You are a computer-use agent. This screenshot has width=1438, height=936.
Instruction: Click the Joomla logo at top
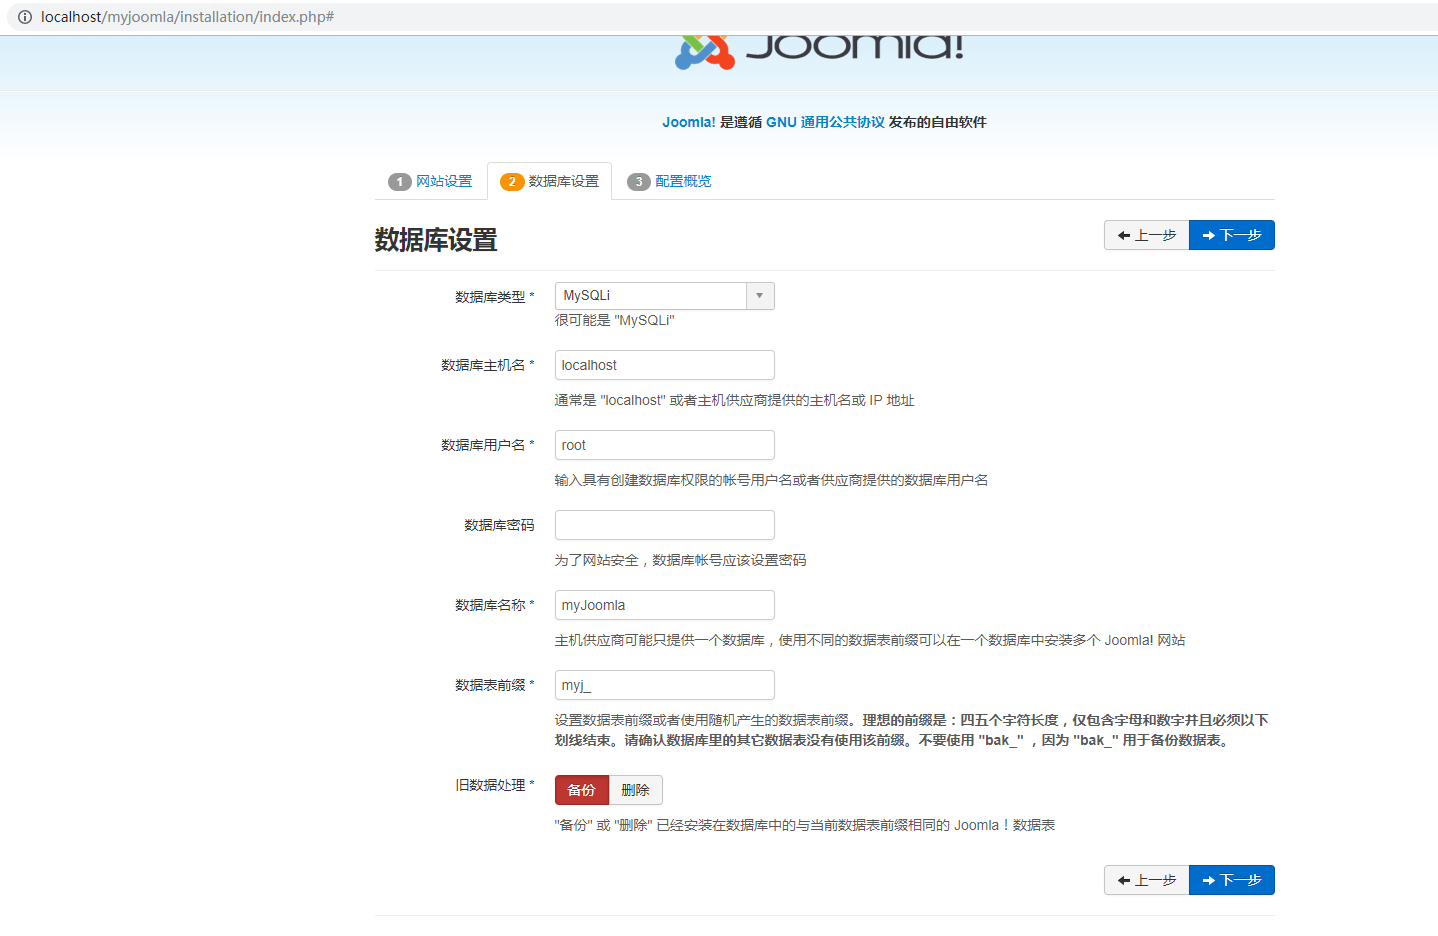820,52
